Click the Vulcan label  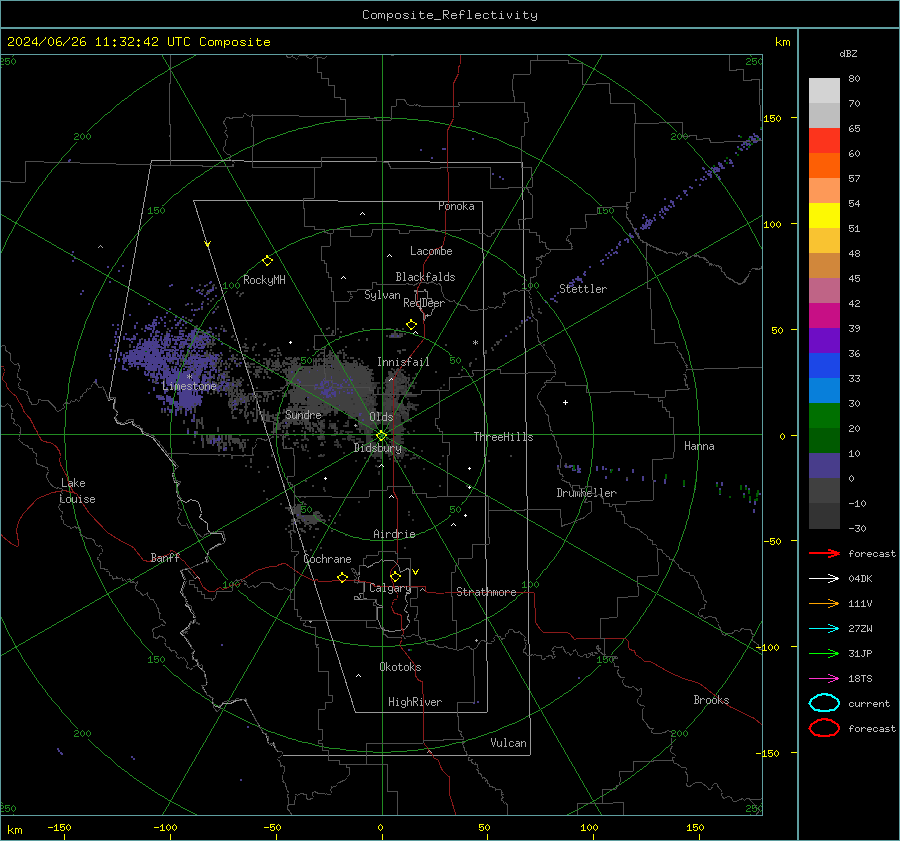(508, 743)
